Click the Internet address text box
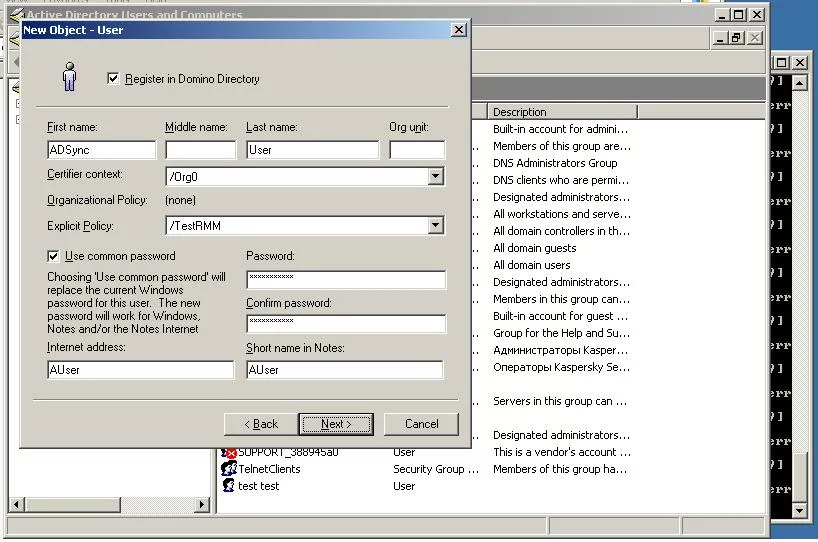 point(140,370)
